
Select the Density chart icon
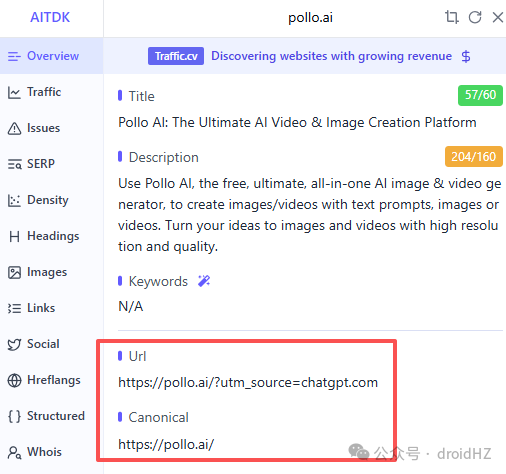coord(14,200)
